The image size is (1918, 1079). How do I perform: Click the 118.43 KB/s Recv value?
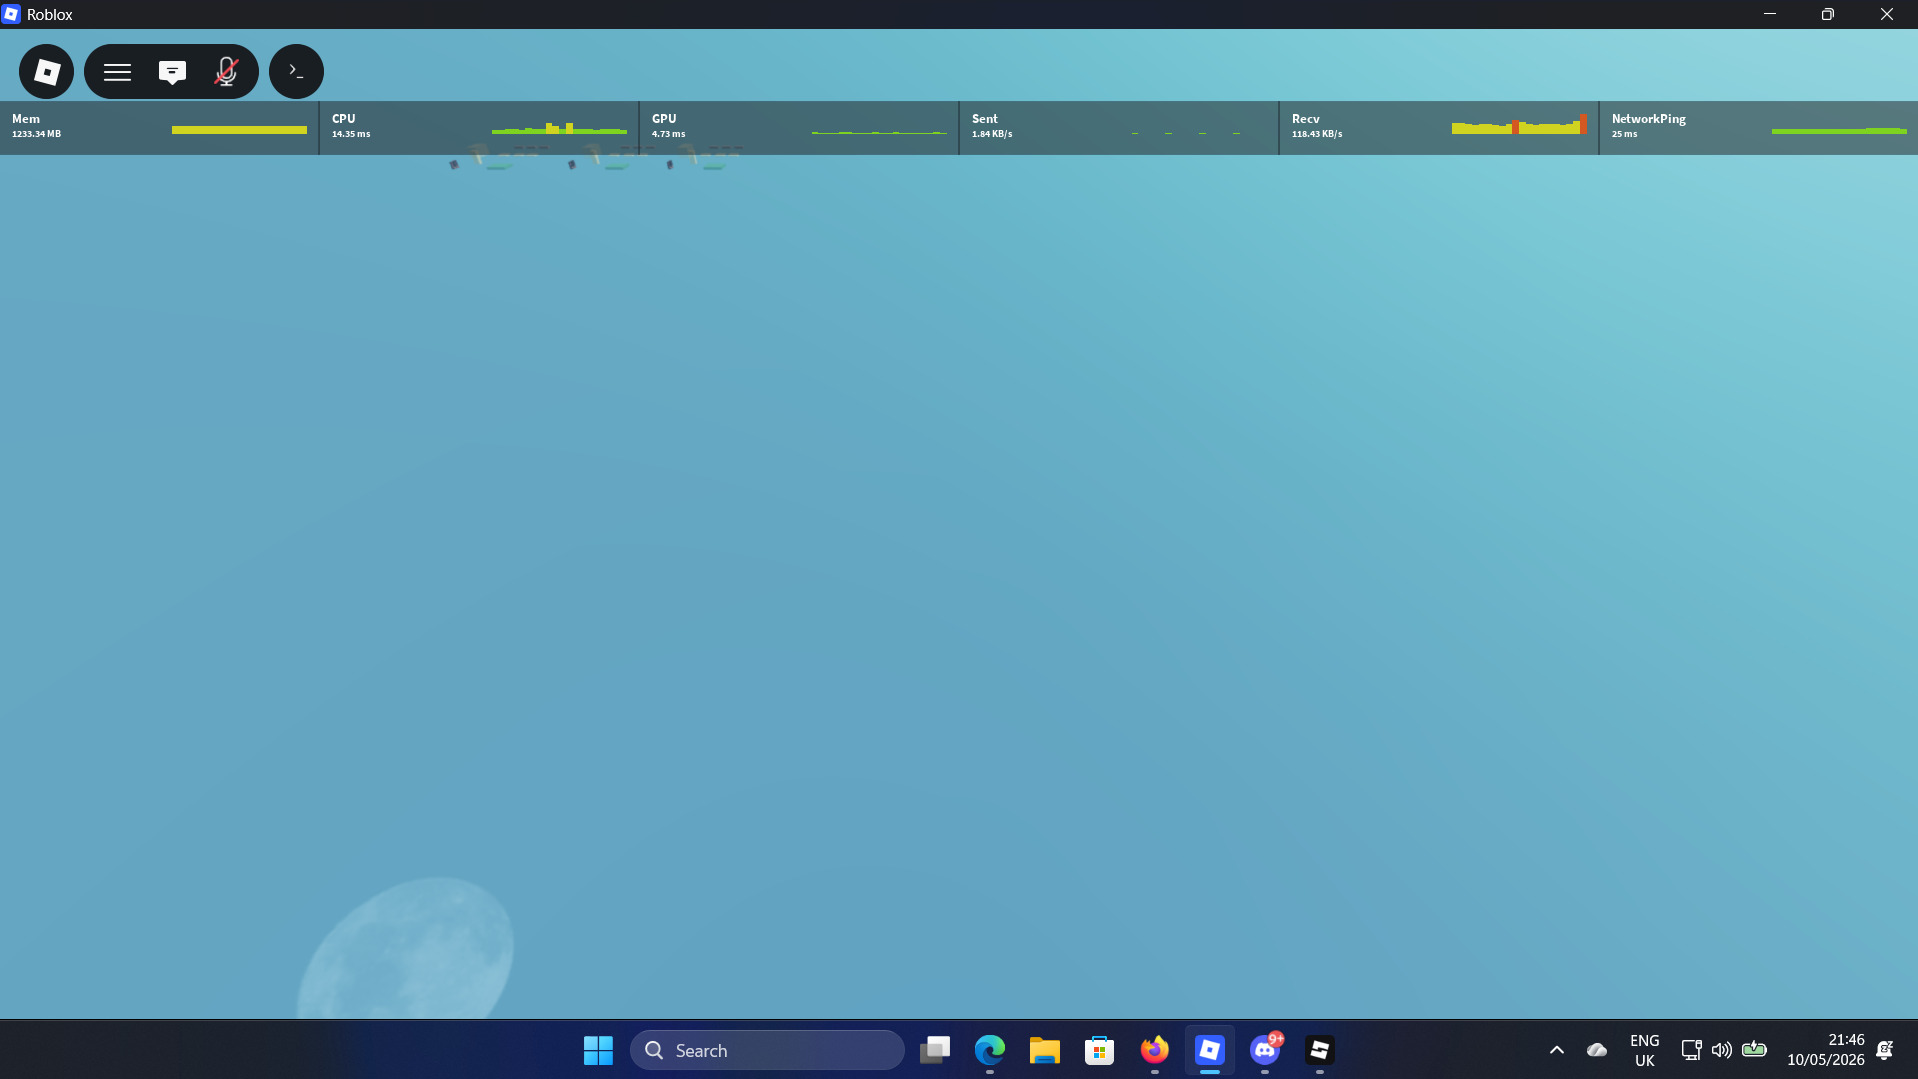pos(1317,134)
